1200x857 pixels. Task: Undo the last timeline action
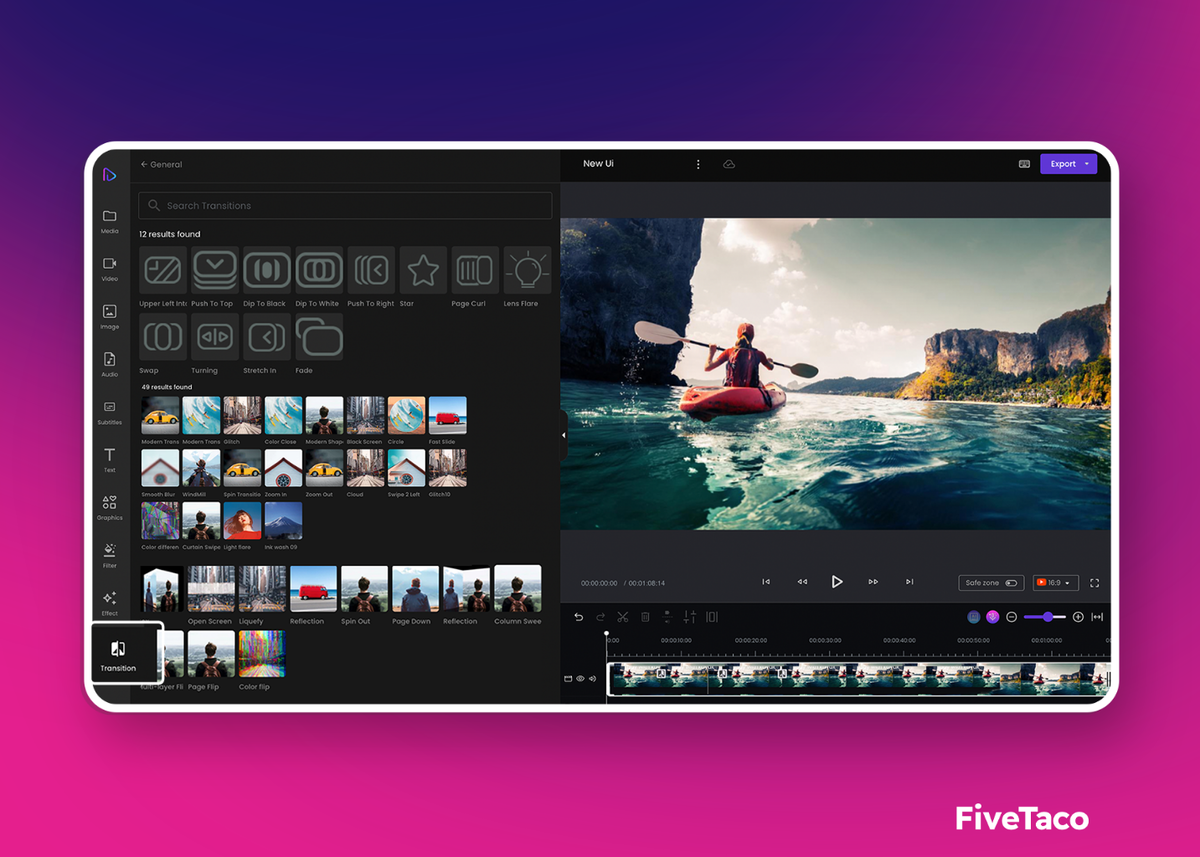pos(578,617)
